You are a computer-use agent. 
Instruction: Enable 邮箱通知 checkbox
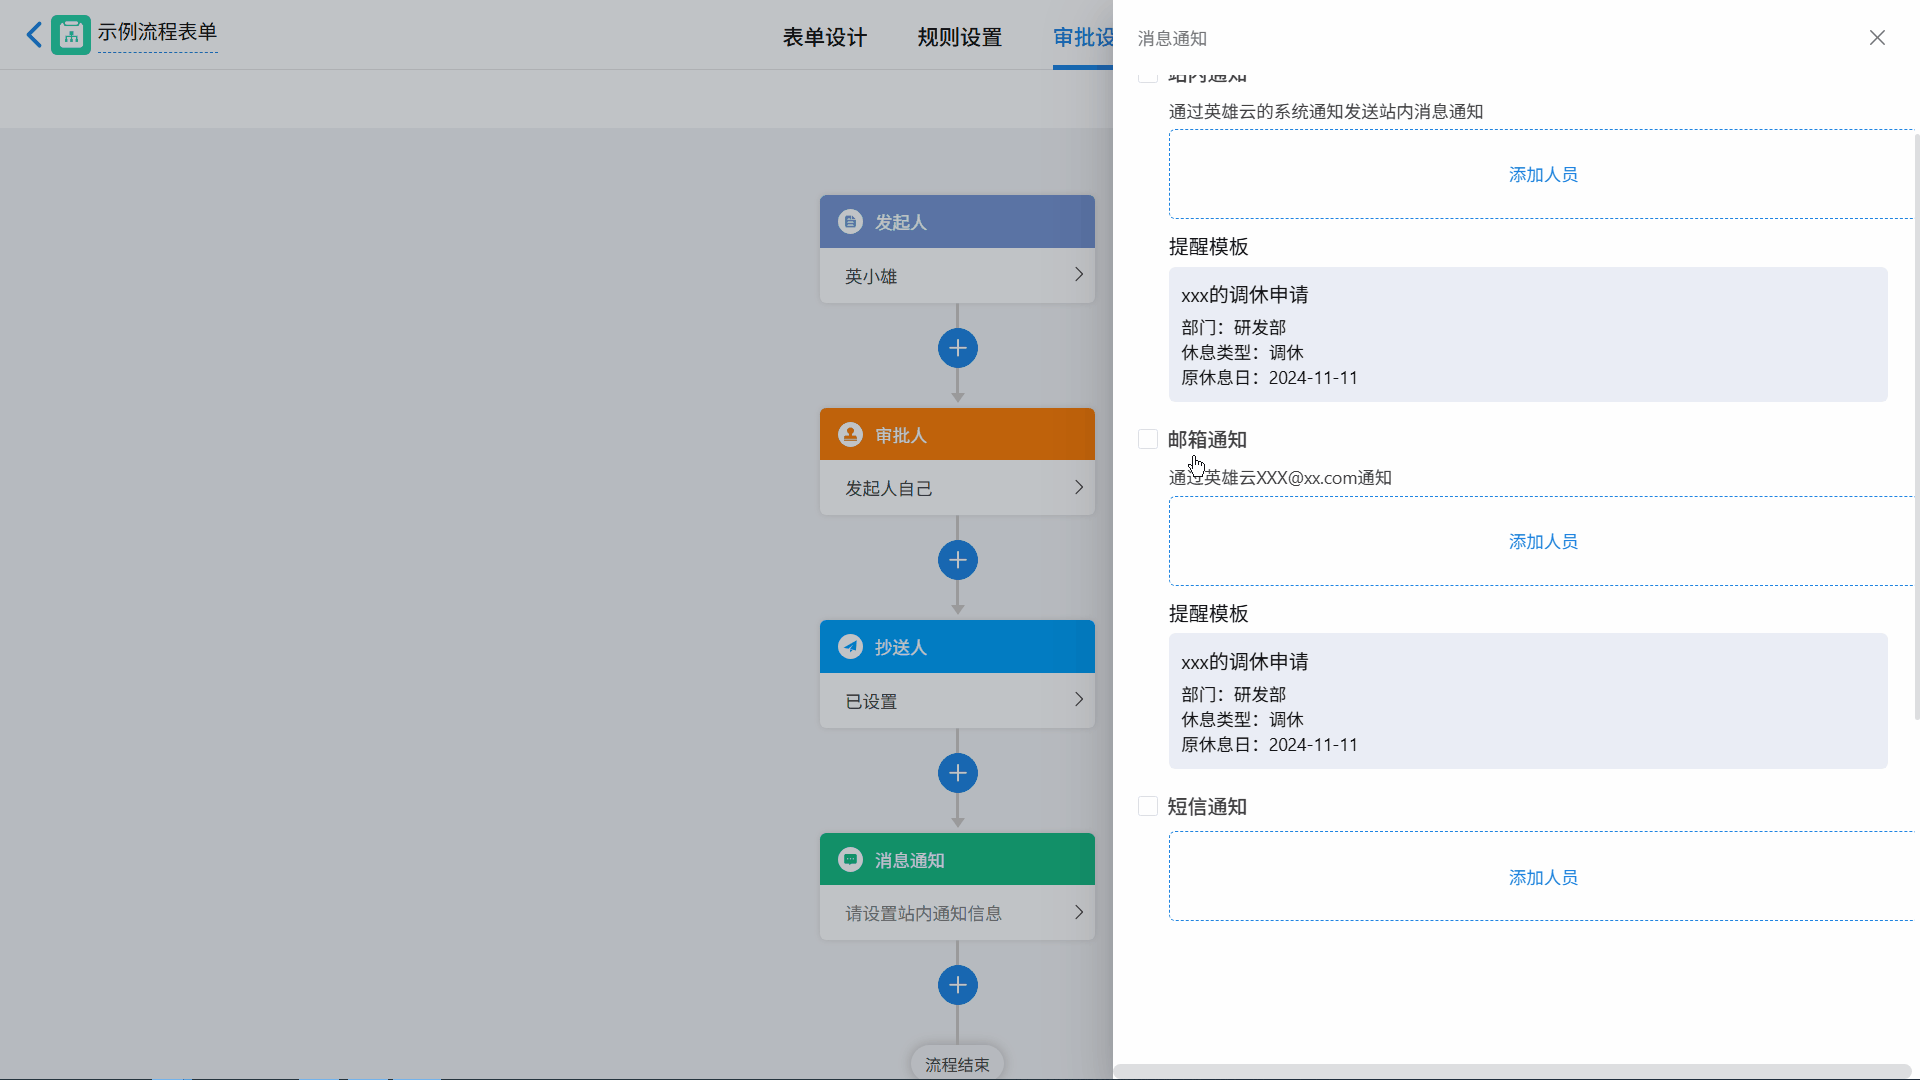click(1148, 439)
